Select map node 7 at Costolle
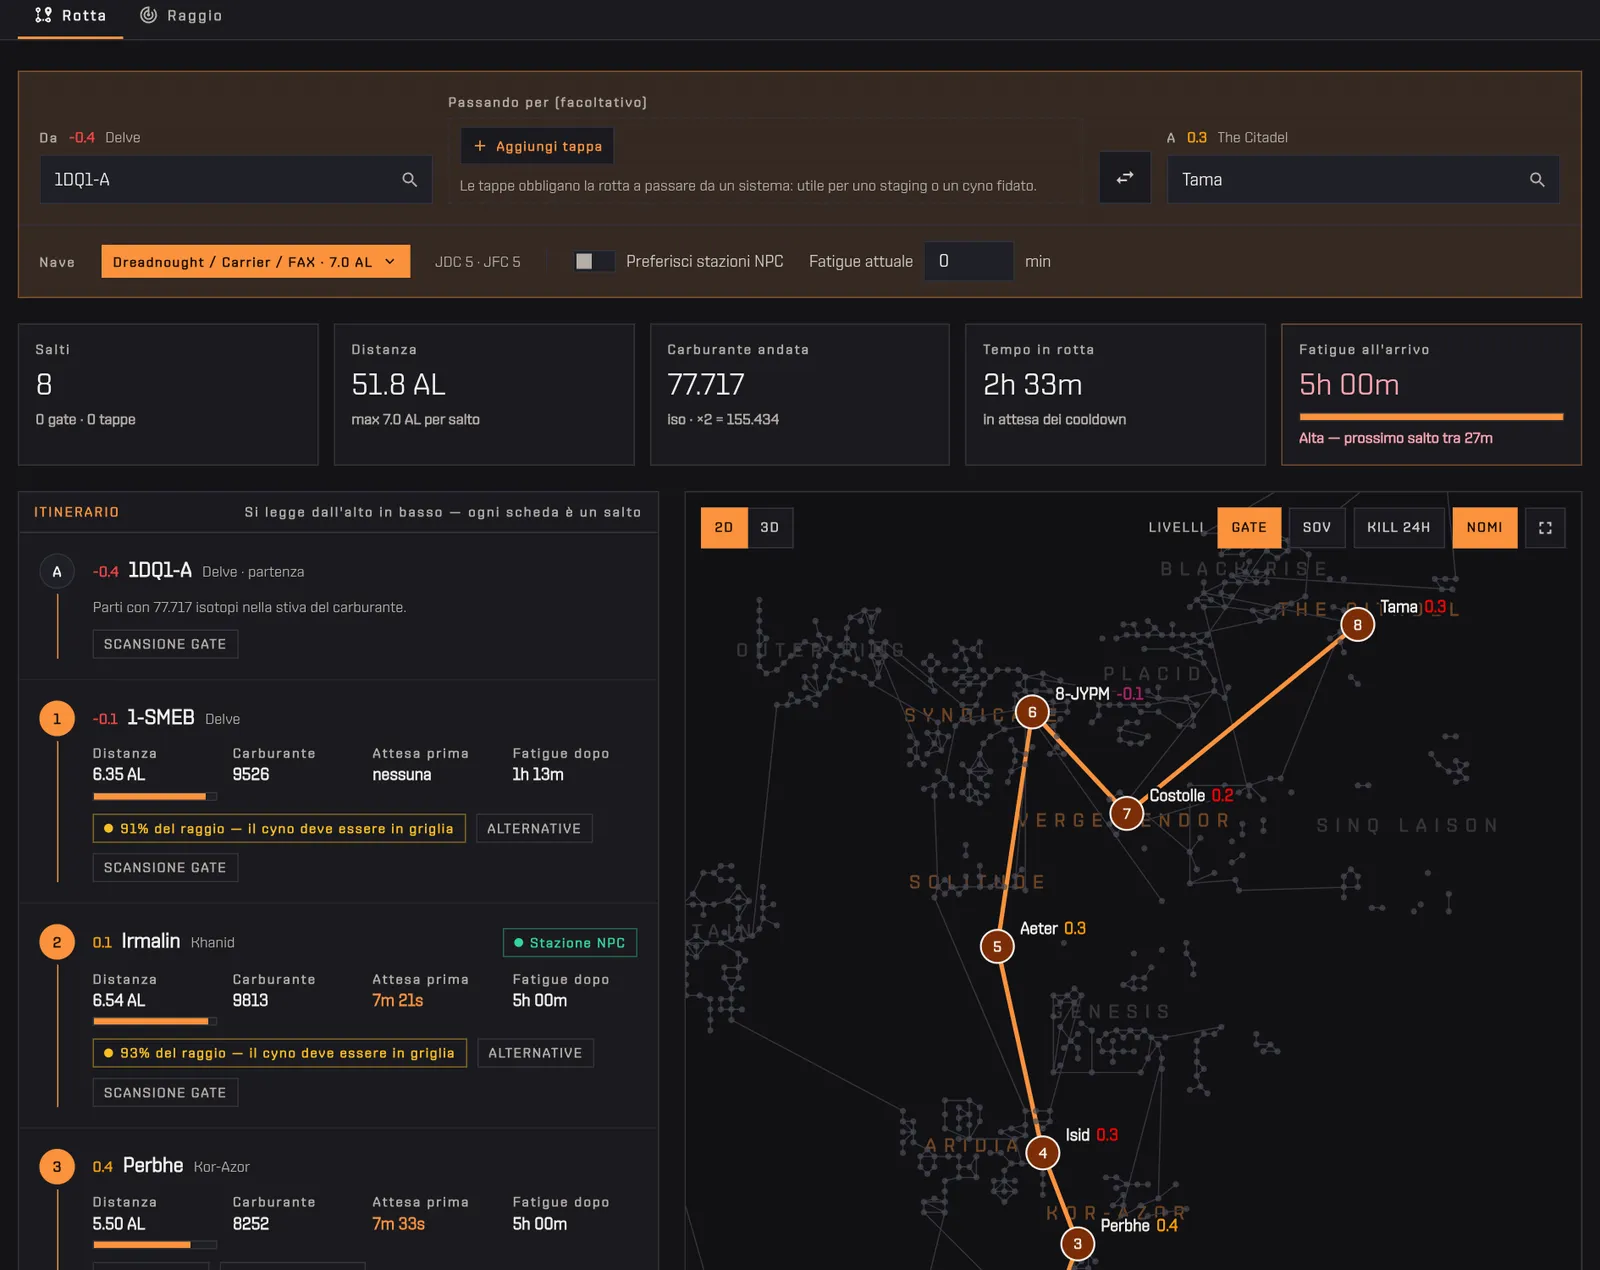The image size is (1600, 1270). click(x=1127, y=813)
